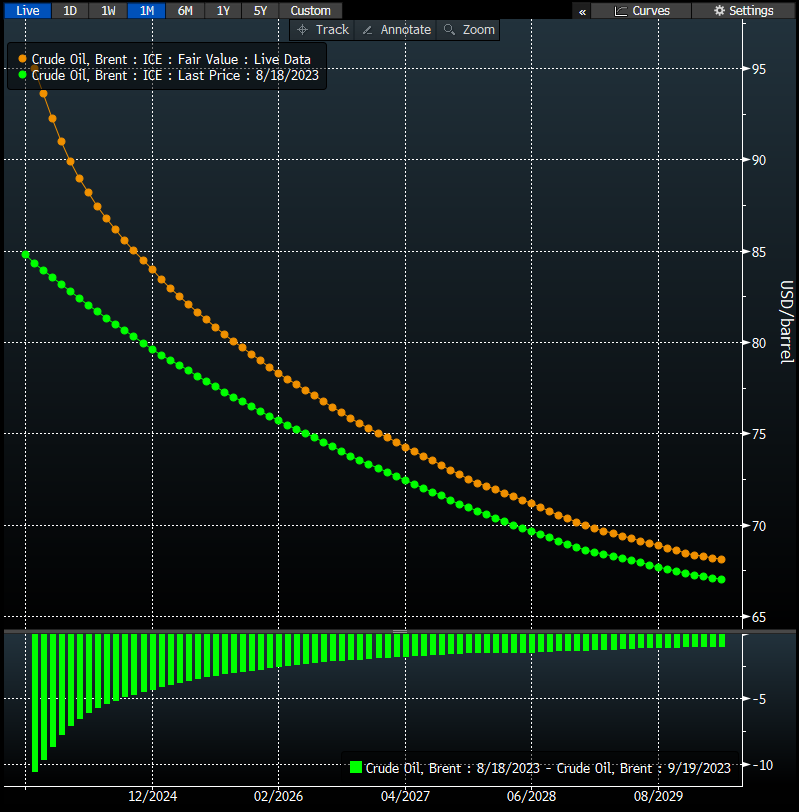Viewport: 799px width, 812px height.
Task: Open the Curves menu
Action: (x=641, y=11)
